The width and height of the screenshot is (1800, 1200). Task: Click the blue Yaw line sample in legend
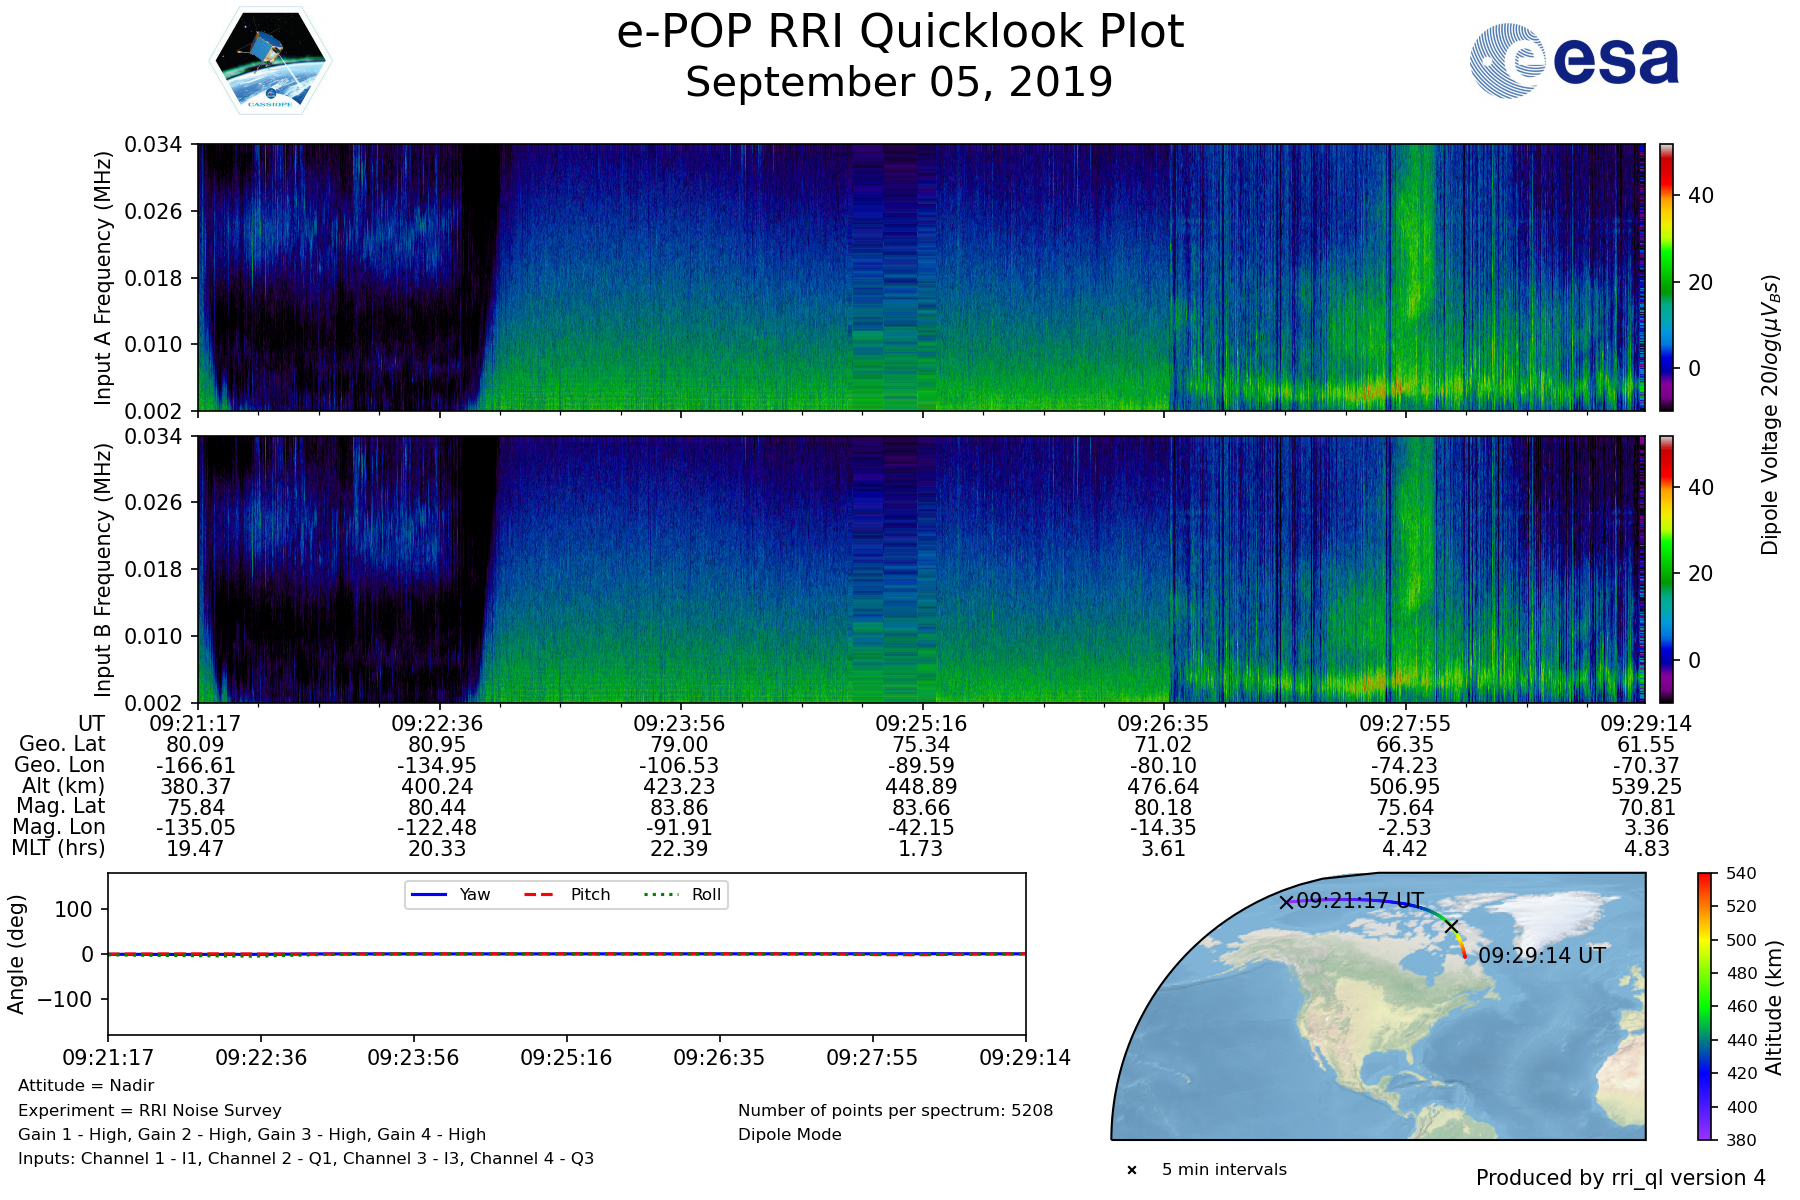point(428,895)
